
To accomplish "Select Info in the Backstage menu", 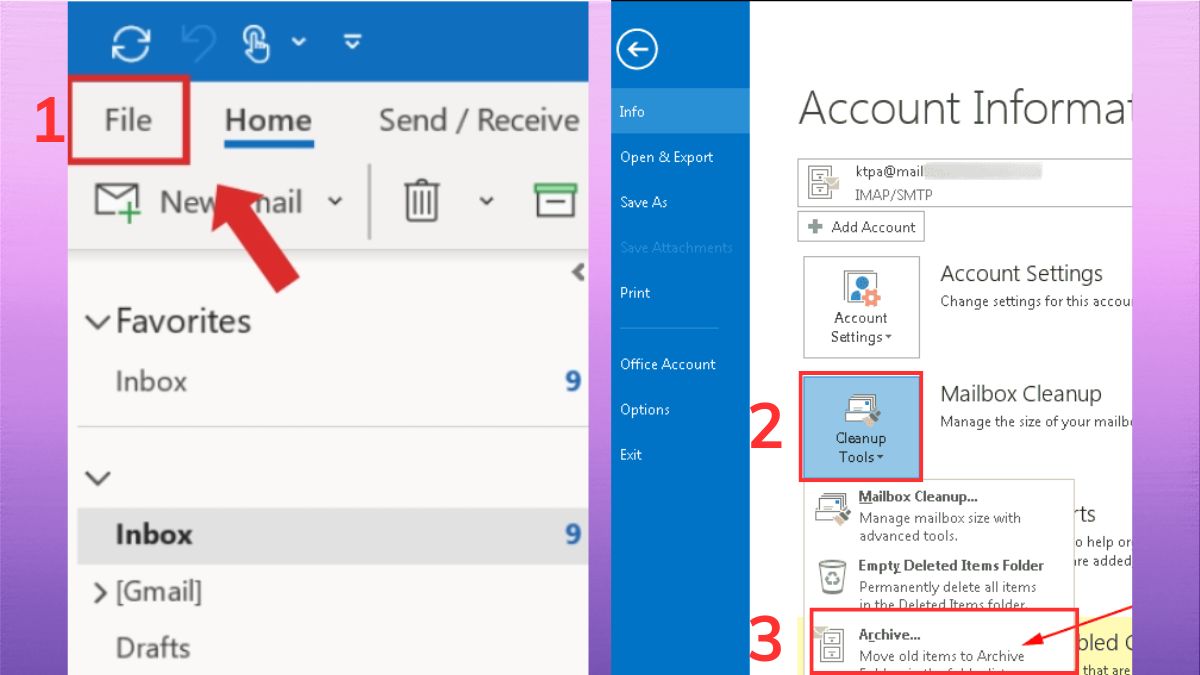I will 680,111.
